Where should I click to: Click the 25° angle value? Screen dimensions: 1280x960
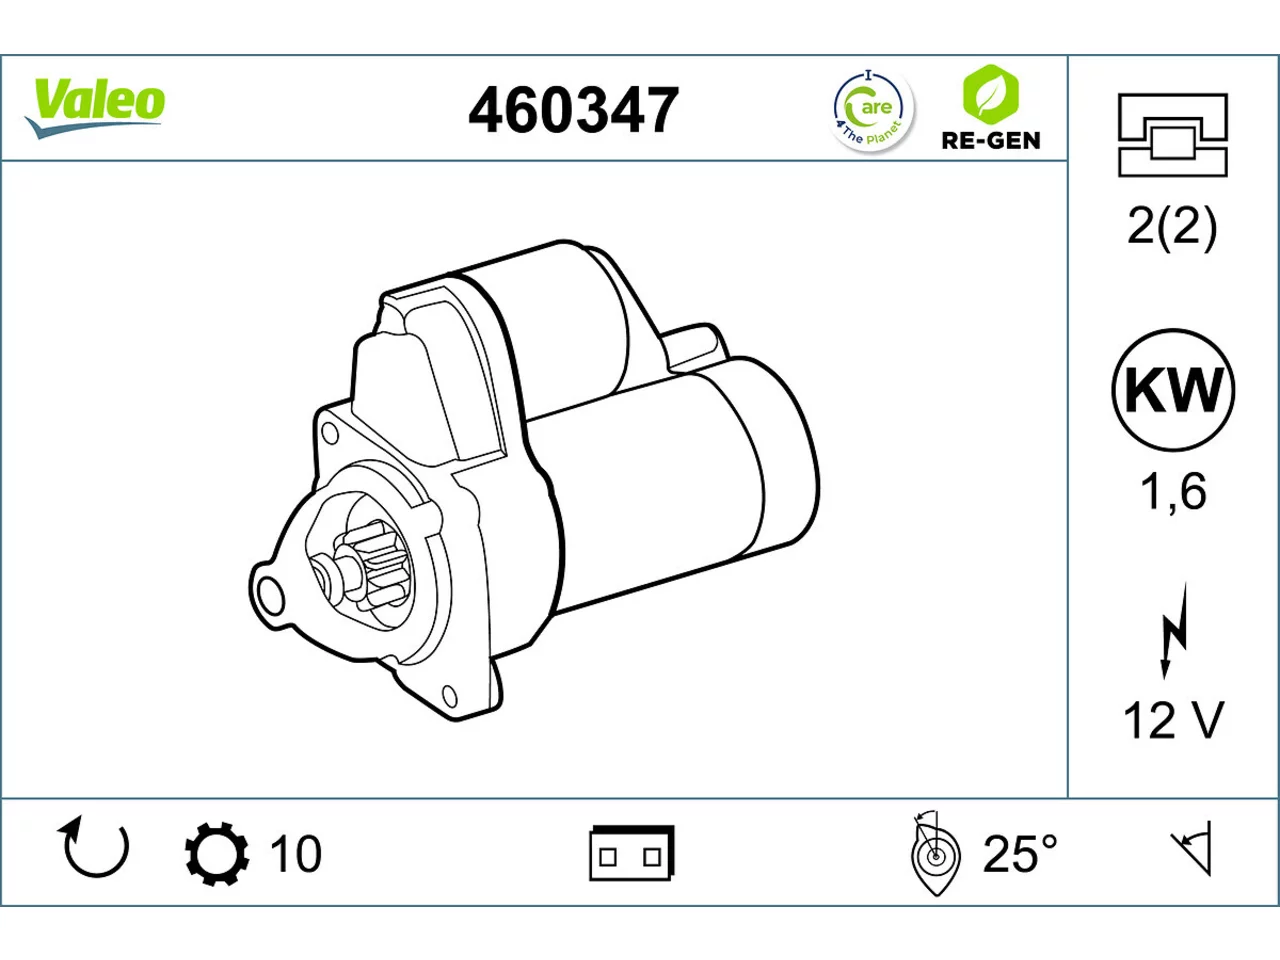pyautogui.click(x=1020, y=853)
